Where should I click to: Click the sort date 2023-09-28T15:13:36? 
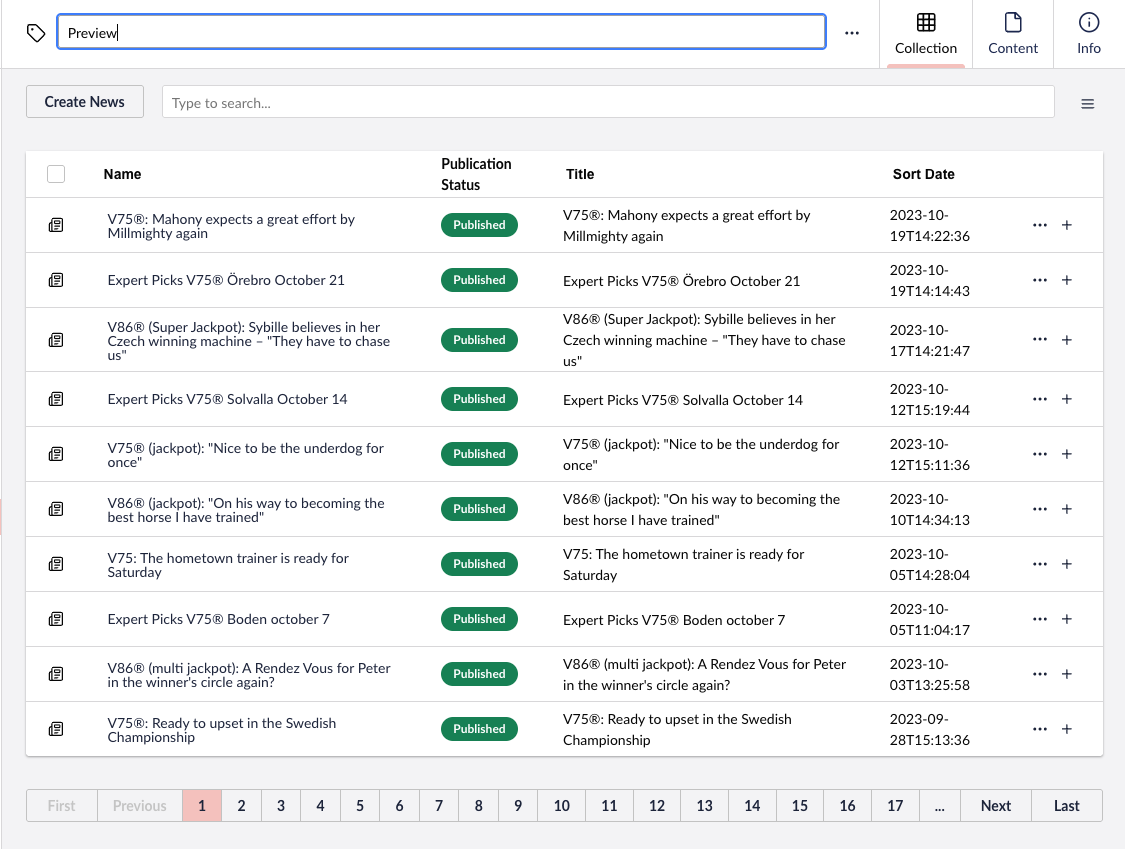[x=930, y=729]
